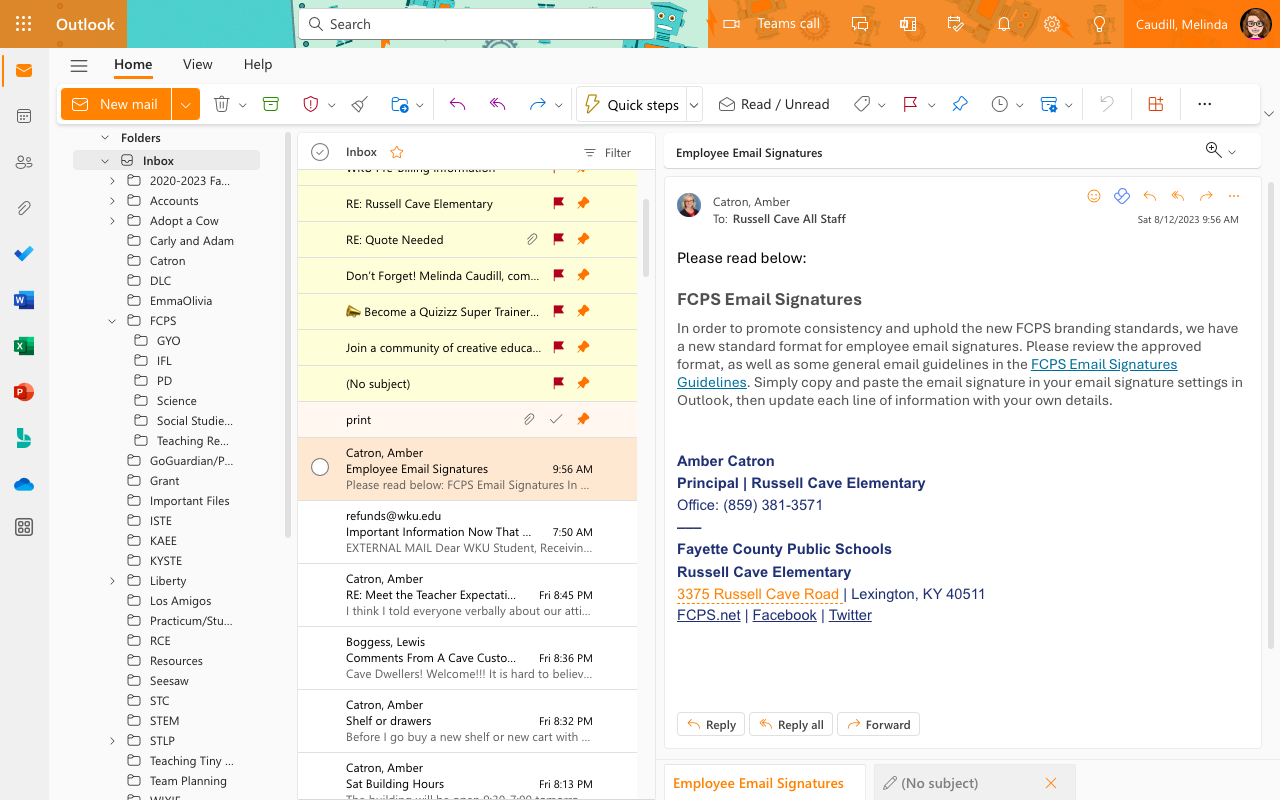Open the New mail dropdown arrow
Image resolution: width=1280 pixels, height=800 pixels.
(185, 104)
